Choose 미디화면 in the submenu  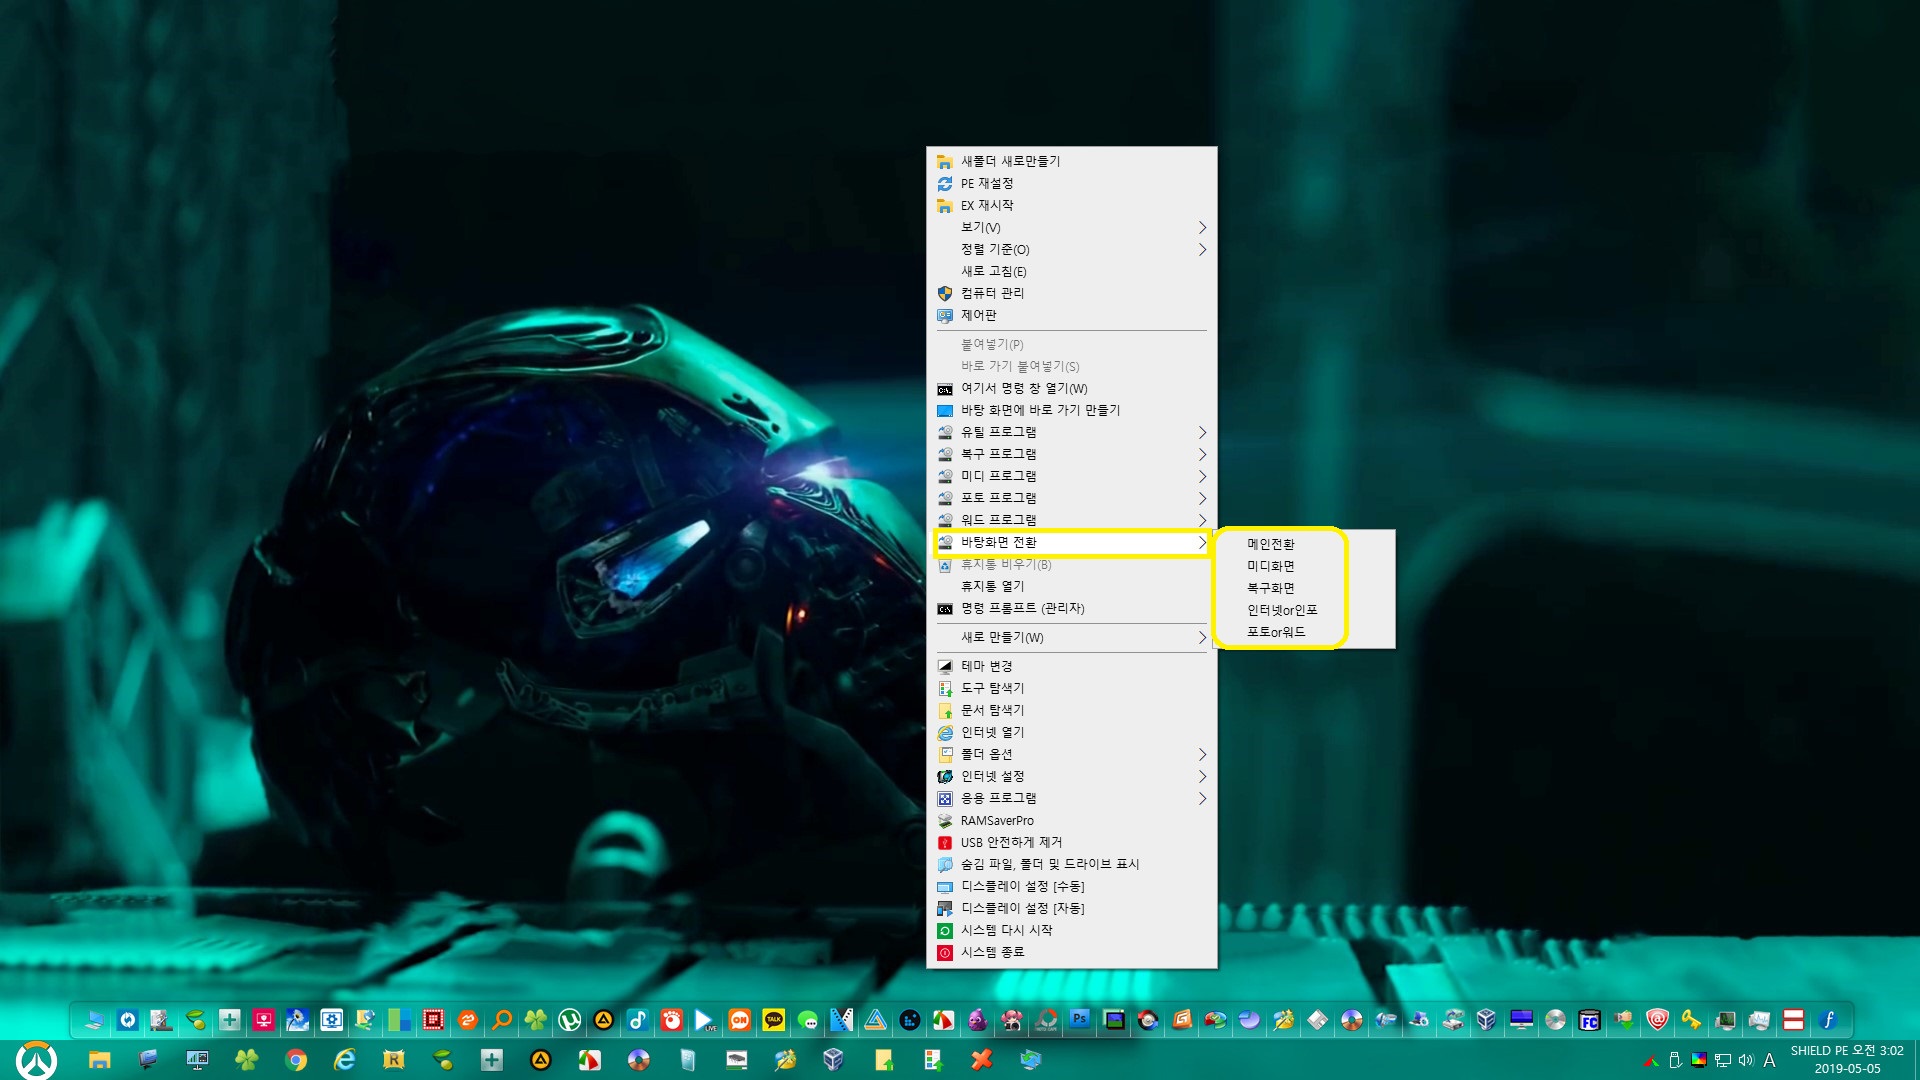click(1304, 566)
